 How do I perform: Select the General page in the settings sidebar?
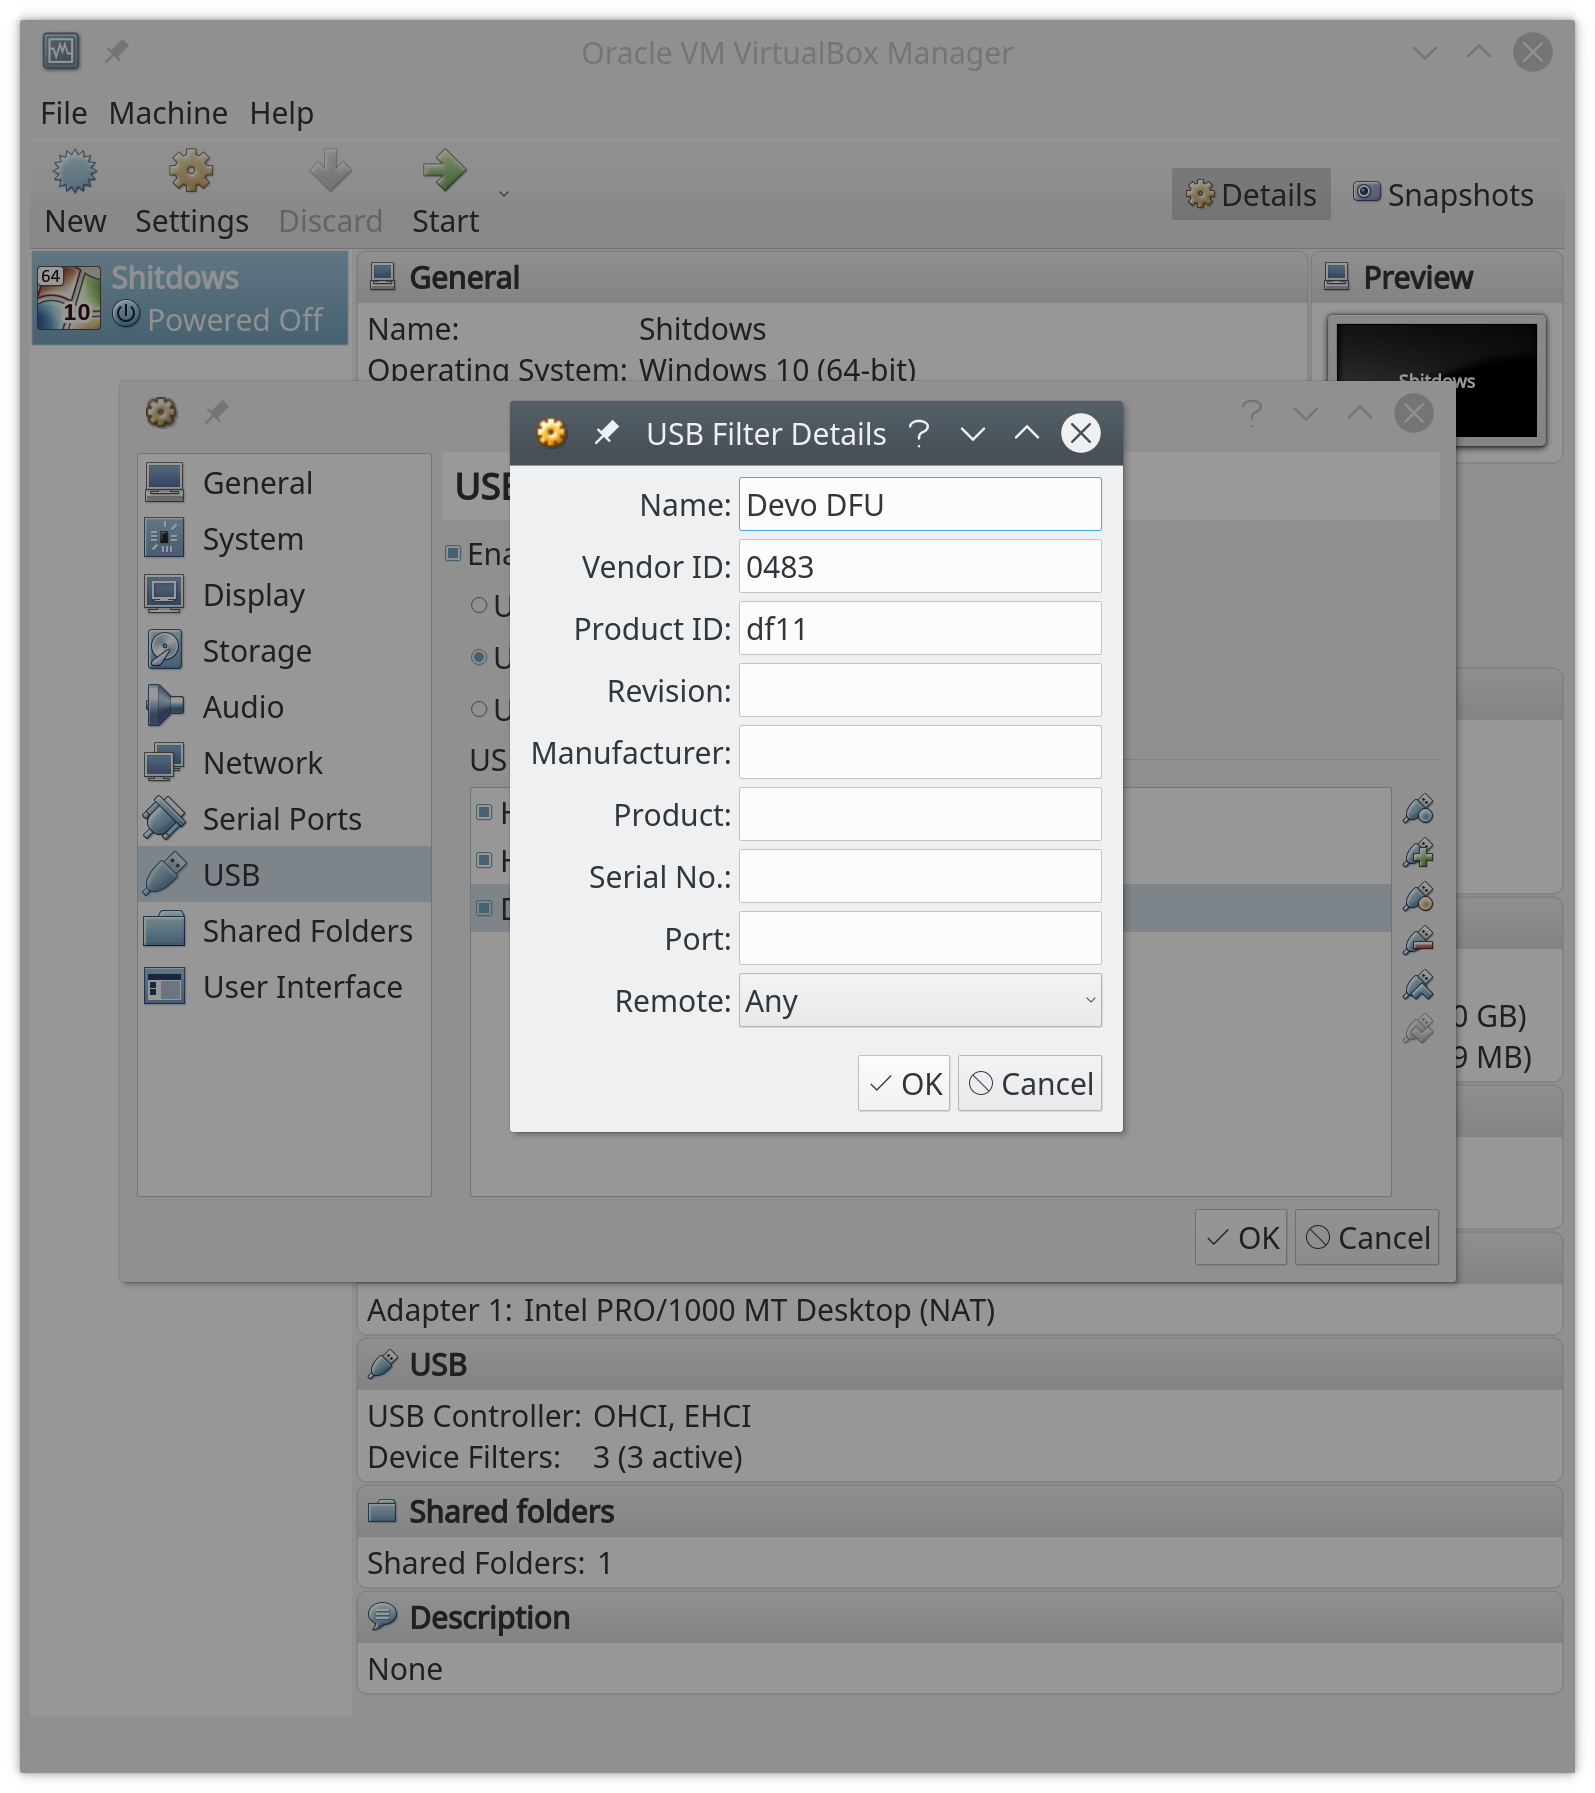(x=284, y=483)
